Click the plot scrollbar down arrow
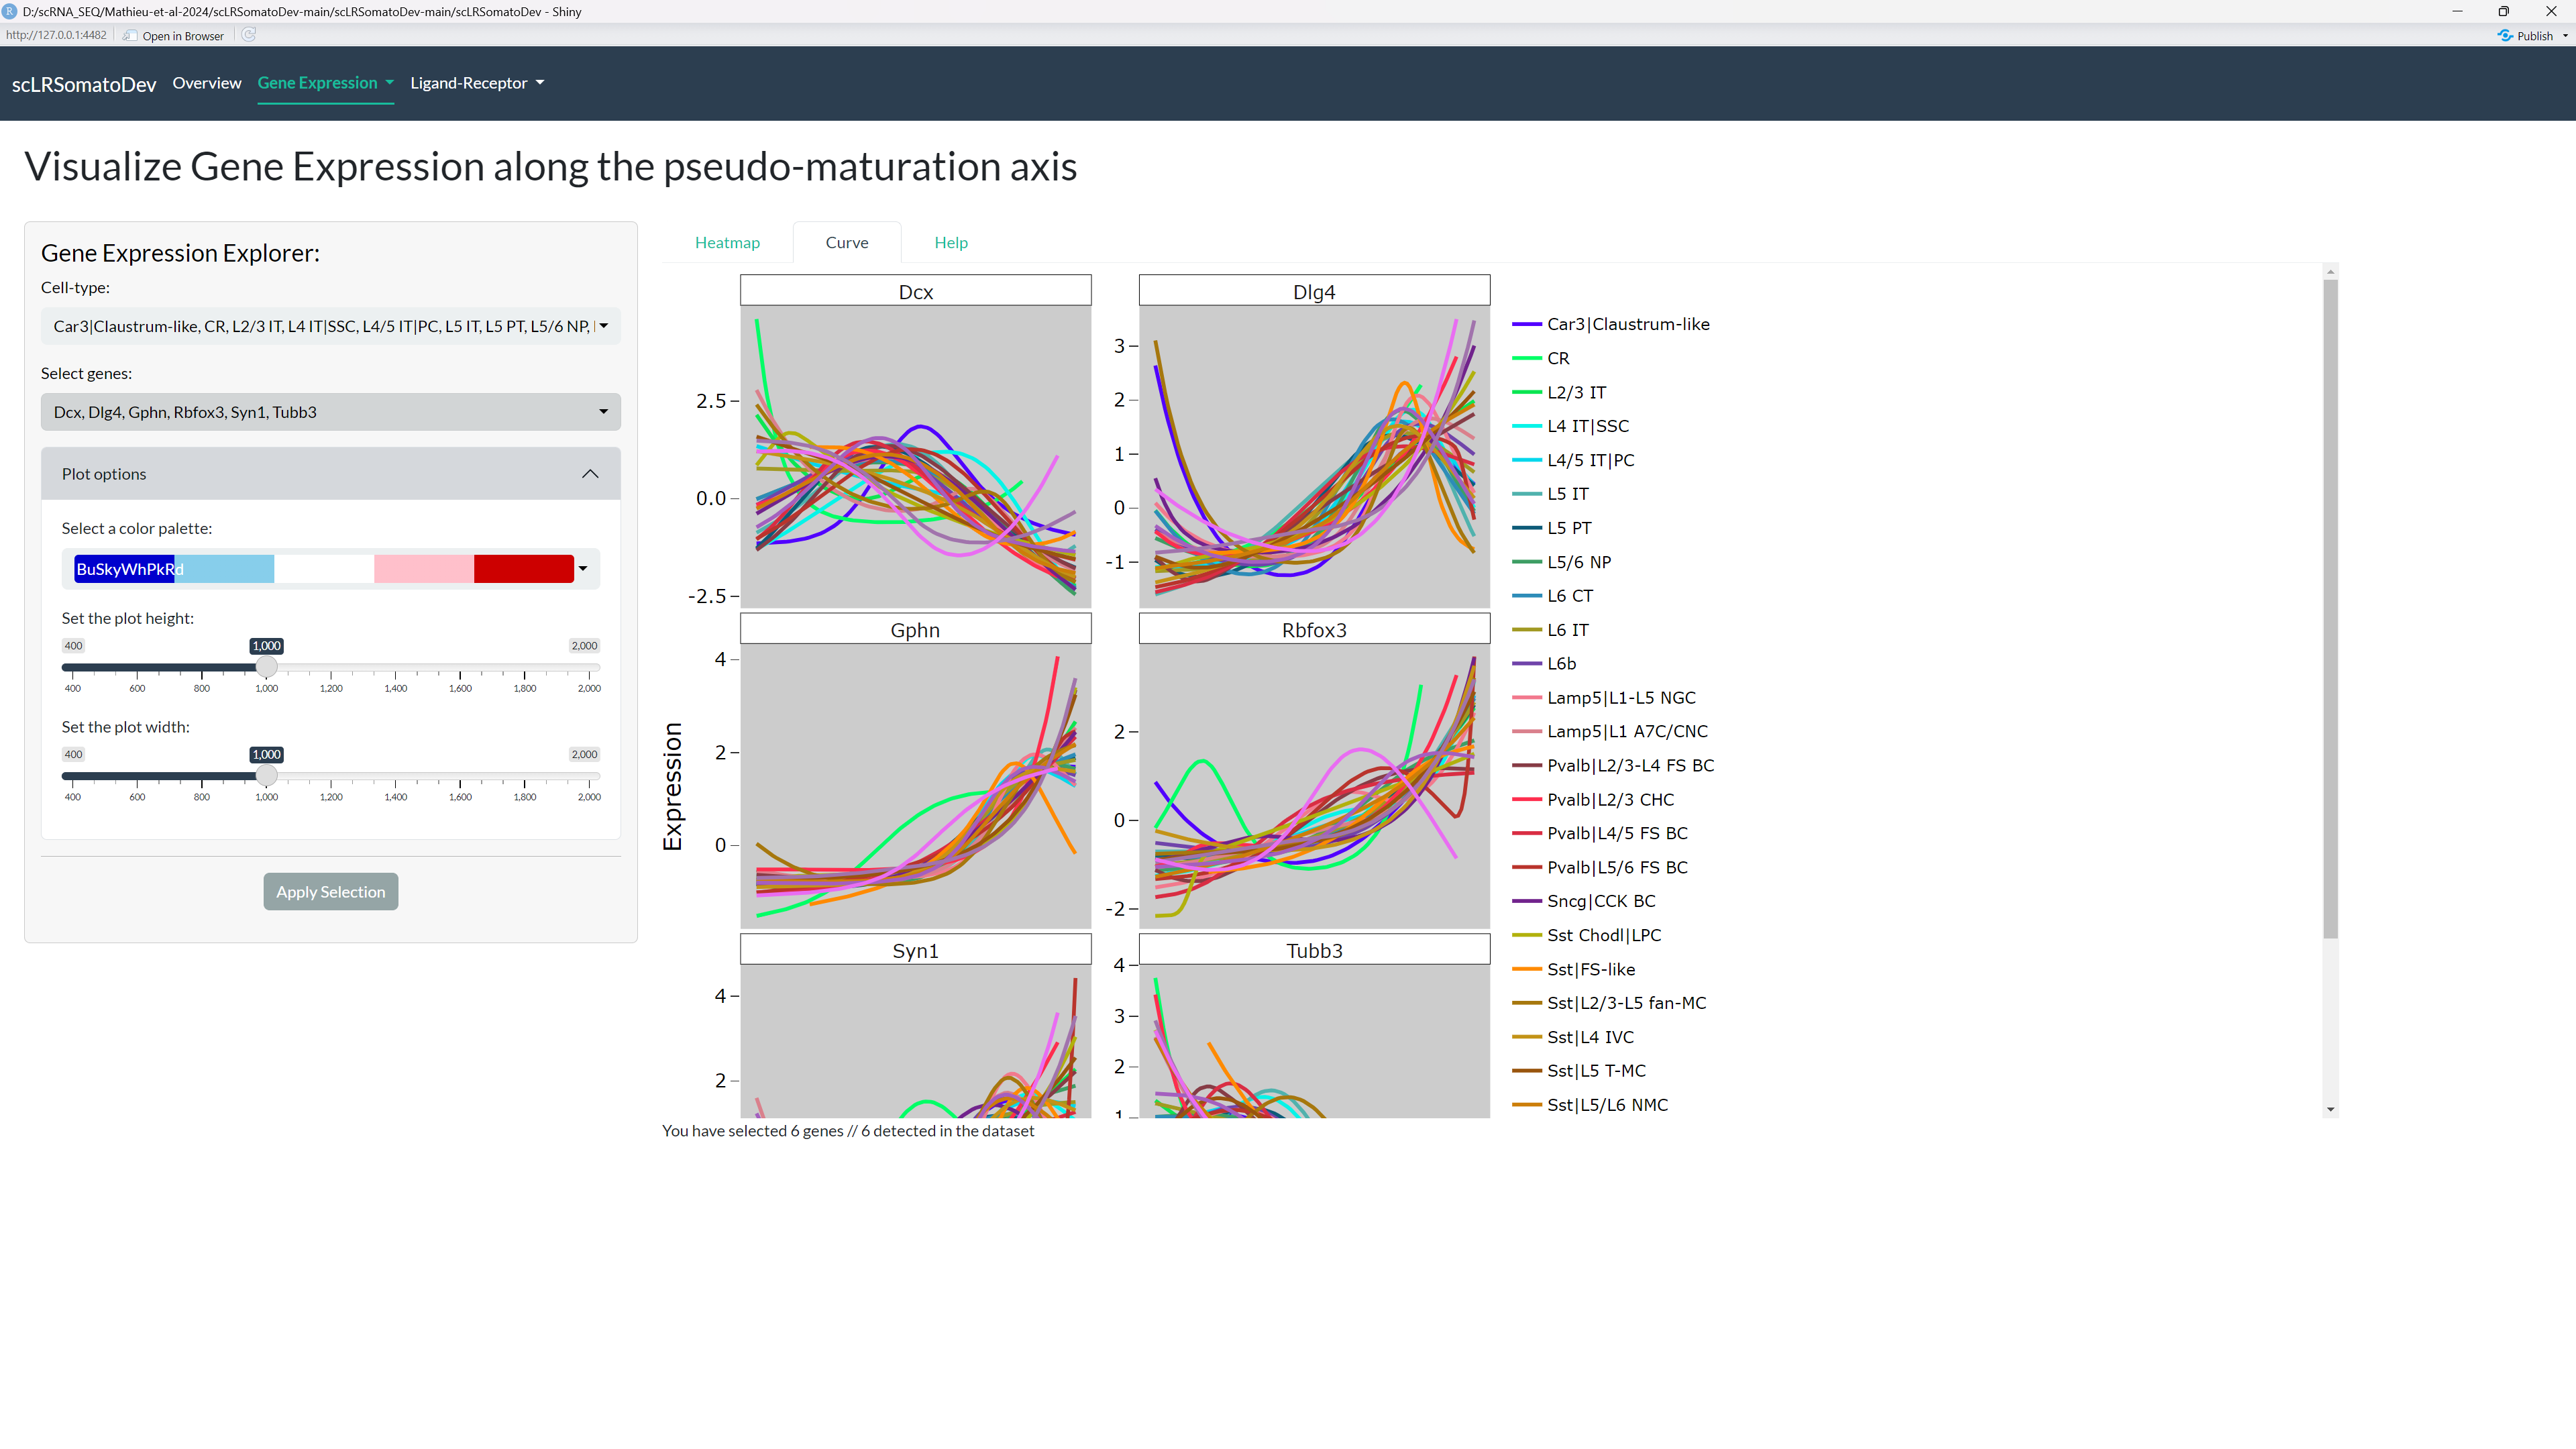Viewport: 2576px width, 1449px height. click(2331, 1109)
